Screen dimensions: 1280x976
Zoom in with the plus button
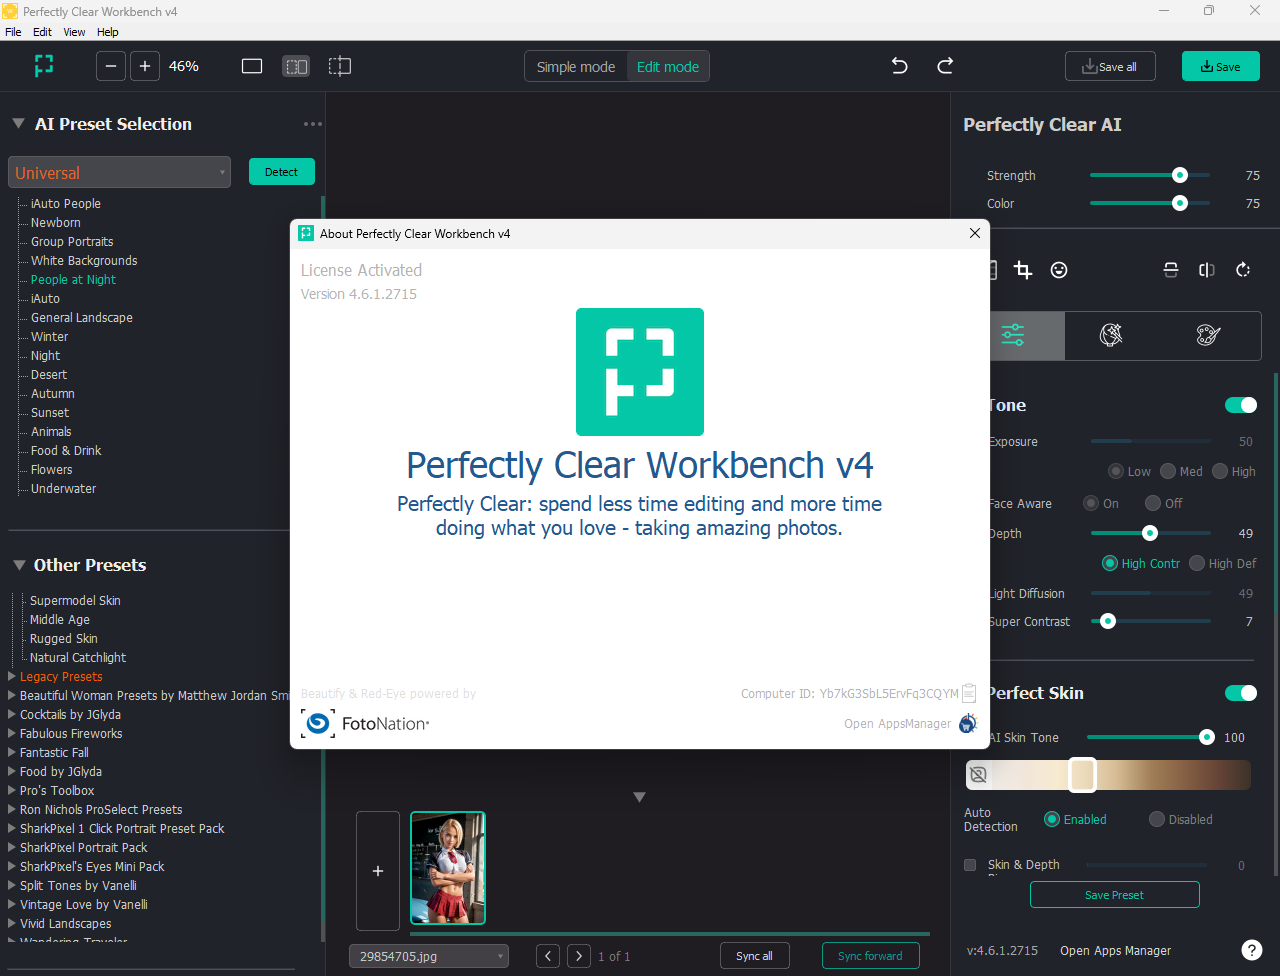coord(145,66)
